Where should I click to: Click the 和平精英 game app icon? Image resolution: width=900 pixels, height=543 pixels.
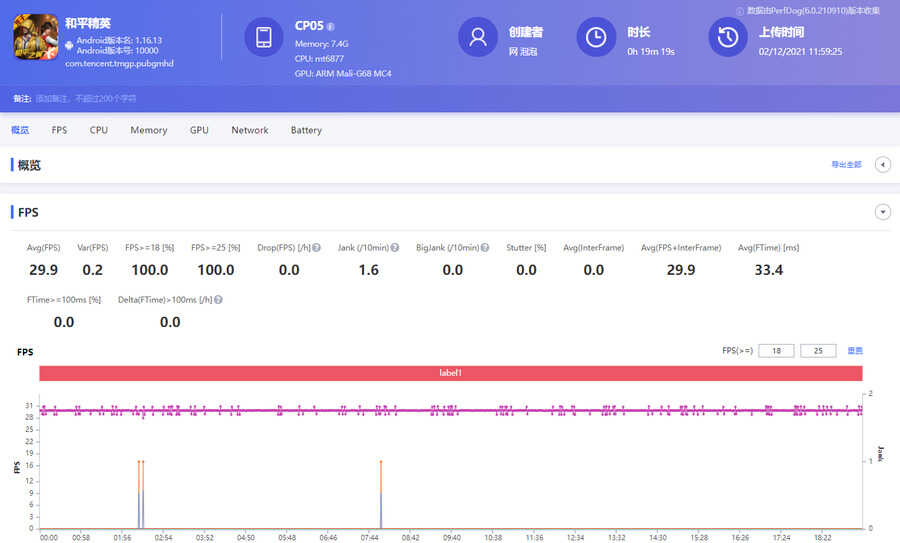36,37
